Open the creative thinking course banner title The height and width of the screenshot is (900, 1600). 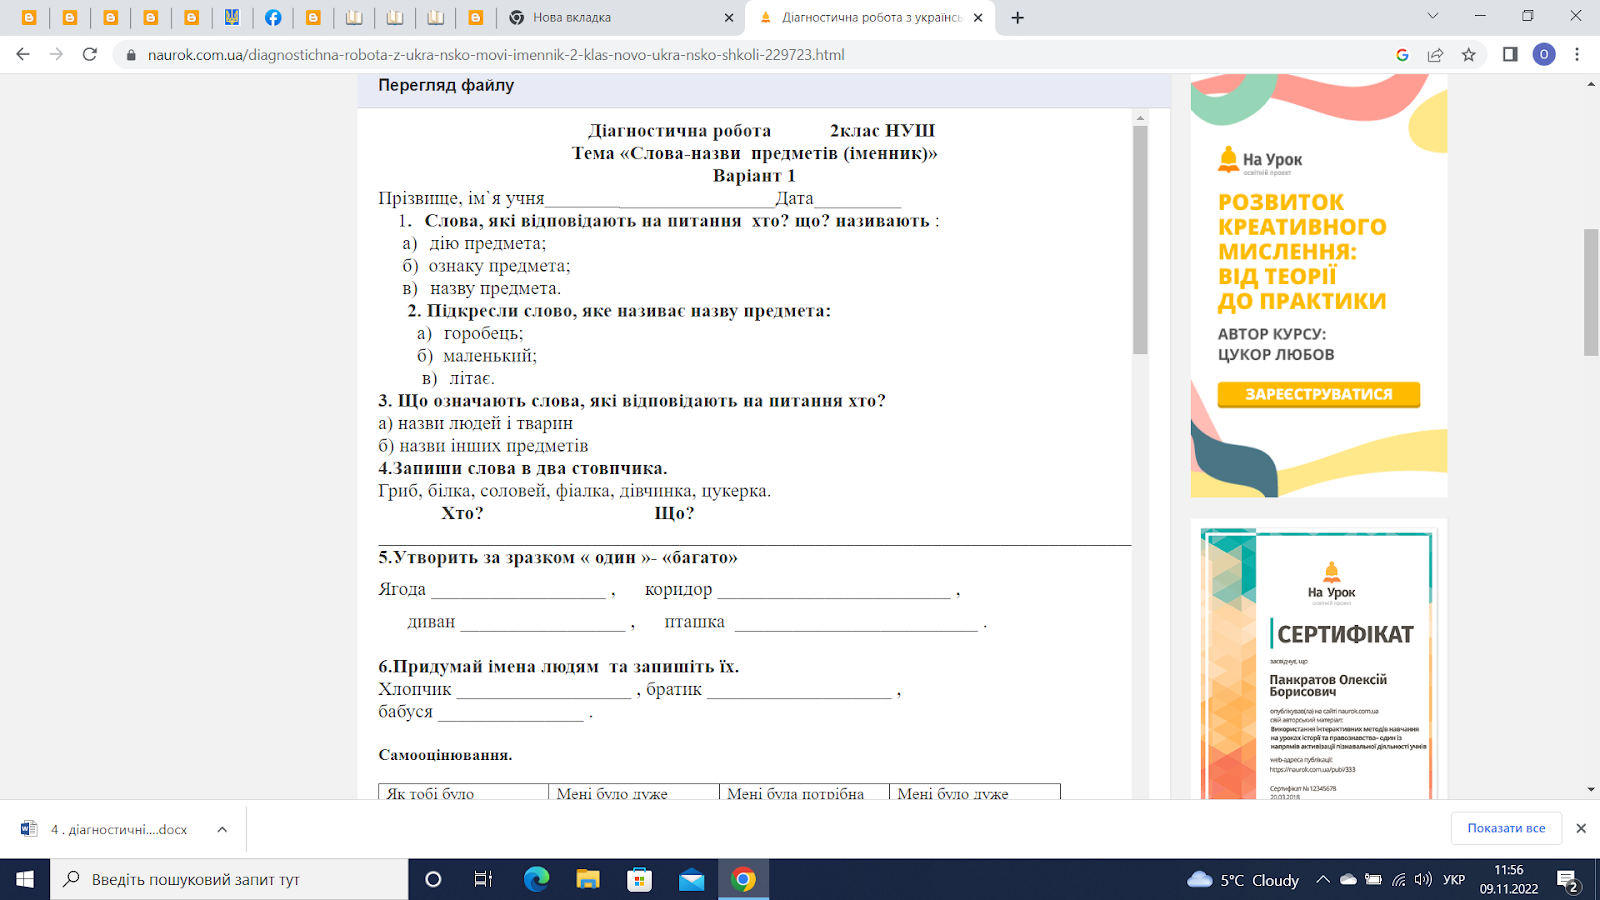pyautogui.click(x=1302, y=252)
